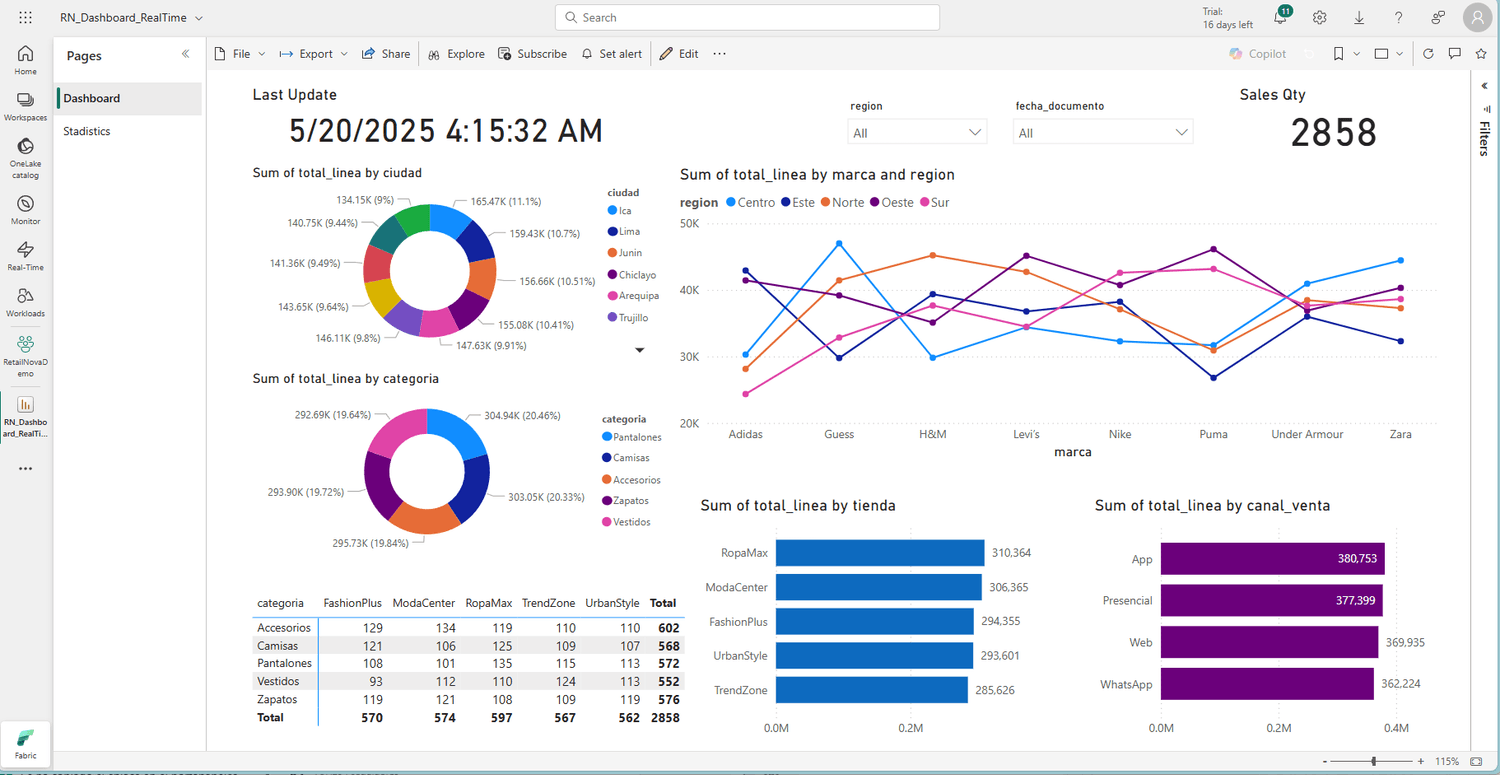Screen dimensions: 1500x775
Task: Refresh visuals using the refresh icon
Action: [x=1428, y=54]
